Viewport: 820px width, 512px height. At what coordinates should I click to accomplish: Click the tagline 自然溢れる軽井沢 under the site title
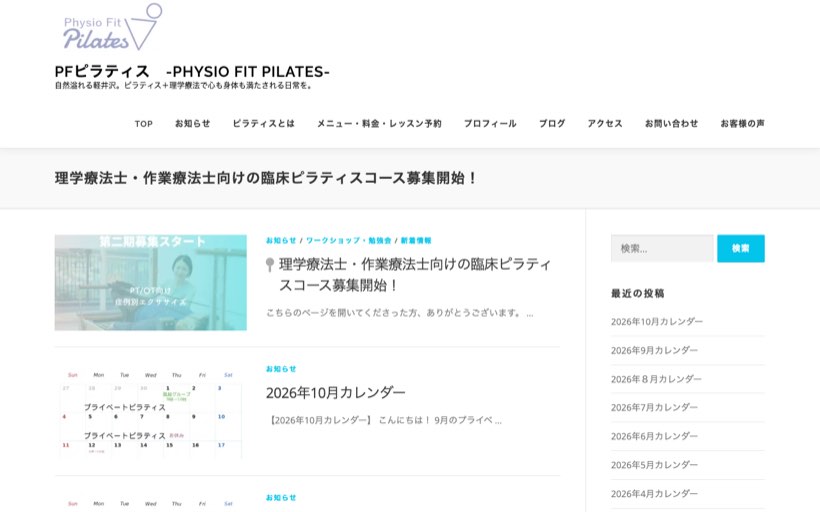(x=184, y=85)
